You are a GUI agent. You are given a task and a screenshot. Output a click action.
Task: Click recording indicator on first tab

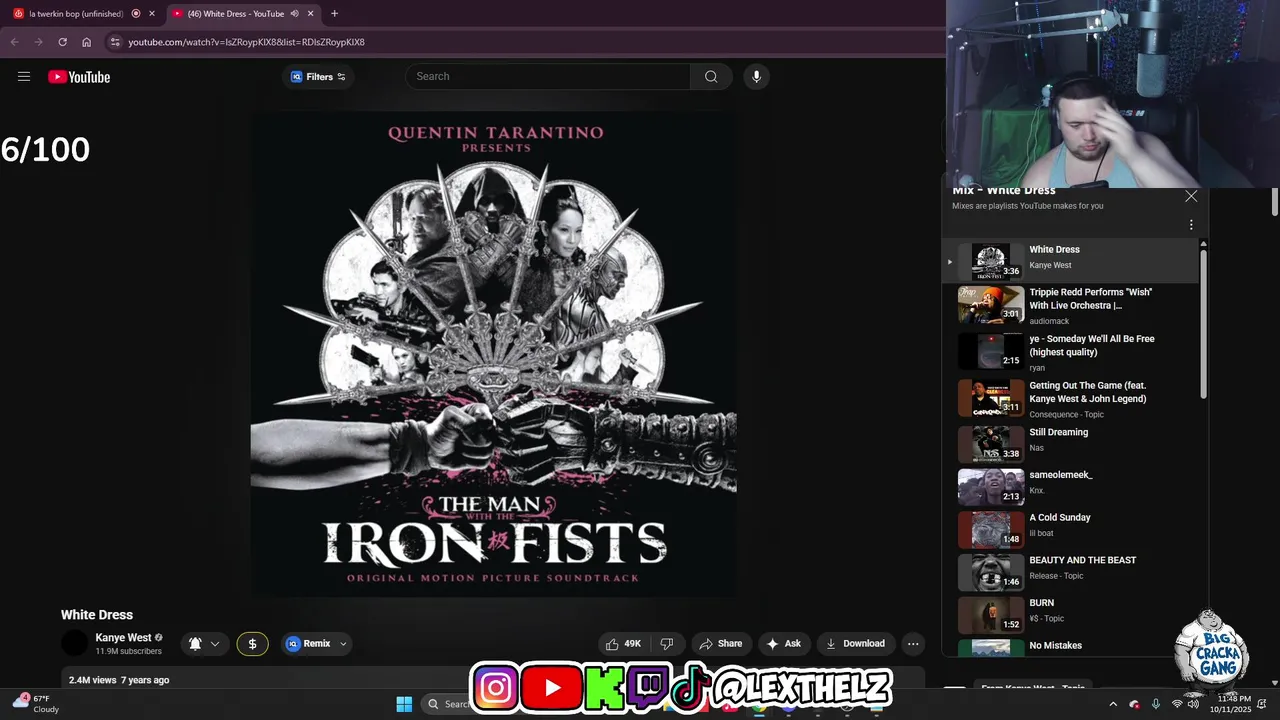coord(136,14)
